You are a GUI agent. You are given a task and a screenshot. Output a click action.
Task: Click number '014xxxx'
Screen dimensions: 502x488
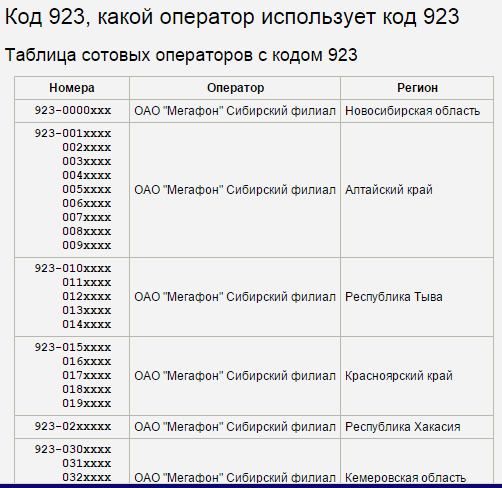[x=87, y=324]
